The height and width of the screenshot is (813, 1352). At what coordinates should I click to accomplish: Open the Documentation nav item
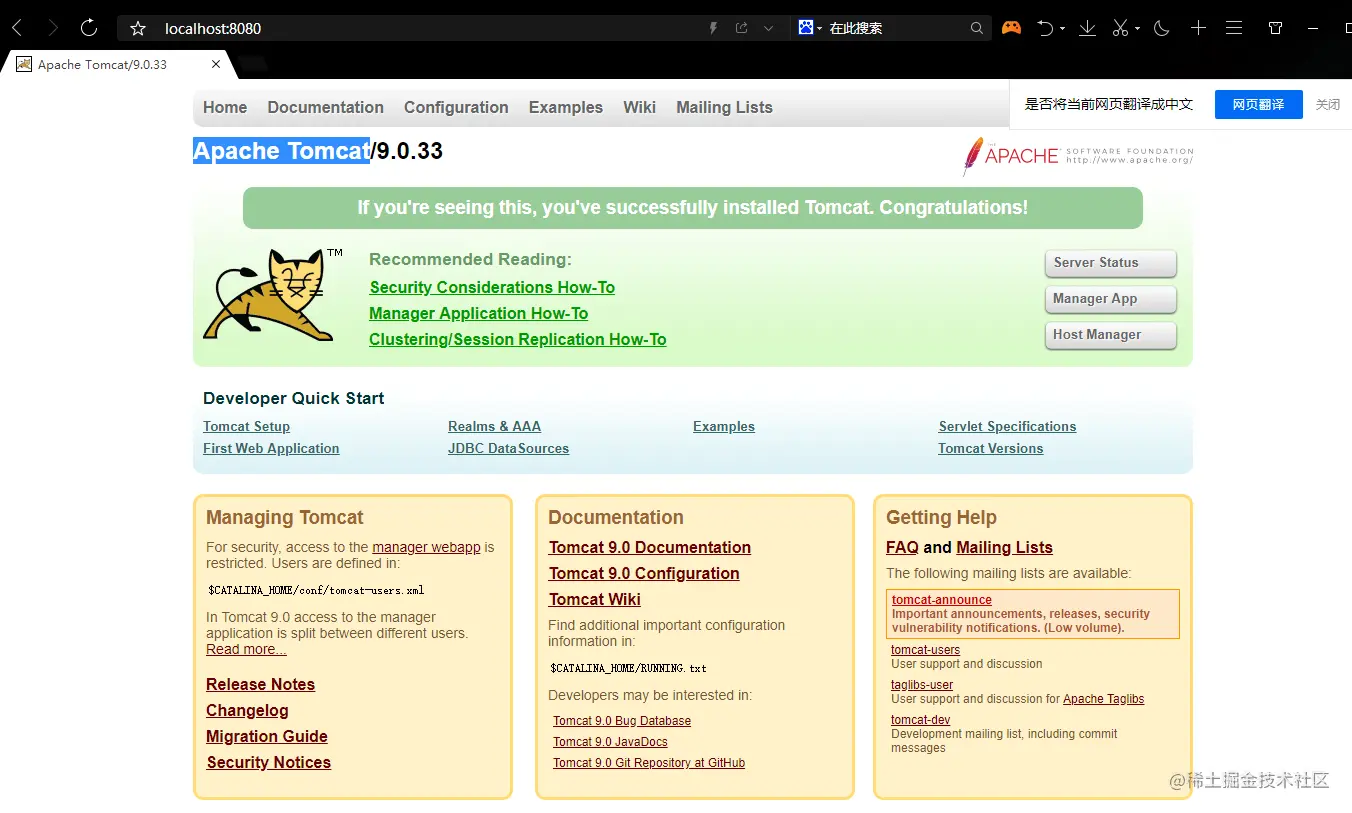(x=325, y=107)
